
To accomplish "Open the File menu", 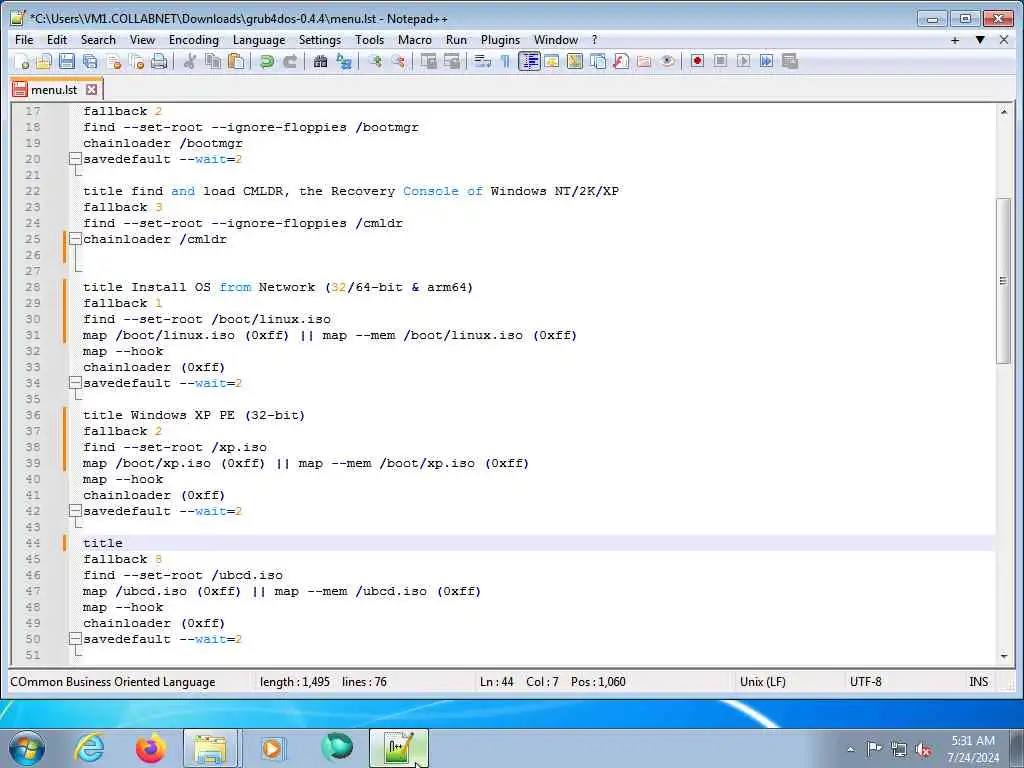I will pos(24,40).
